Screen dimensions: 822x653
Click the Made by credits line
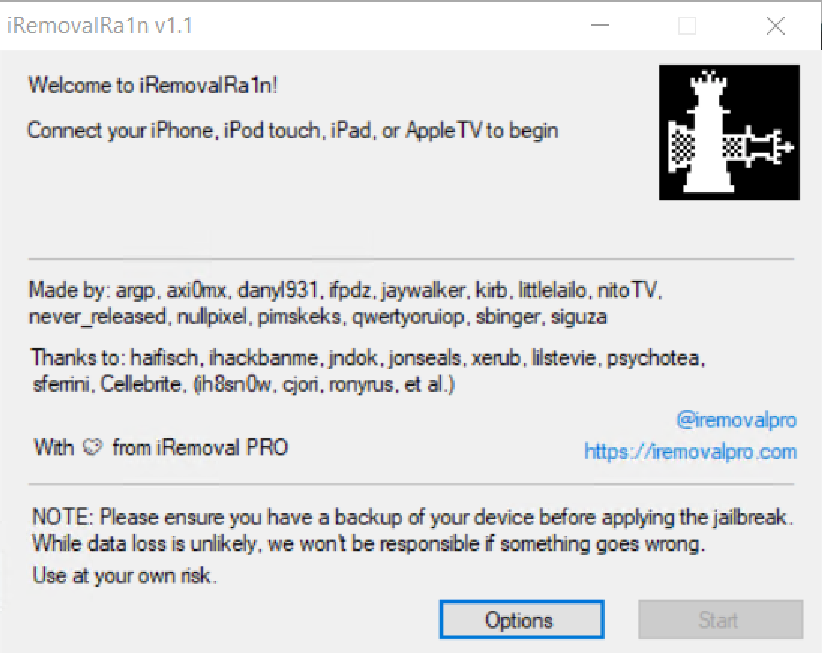pos(345,290)
